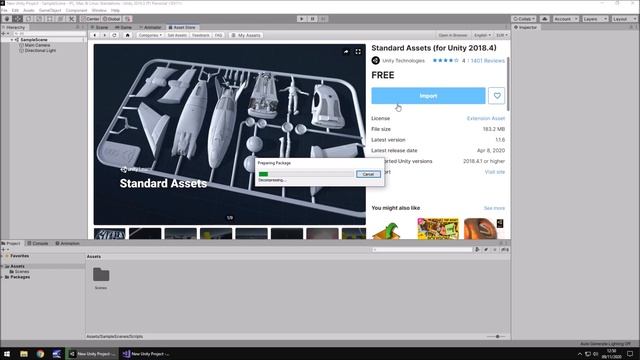Open the Edit menu
The image size is (640, 360).
(15, 10)
